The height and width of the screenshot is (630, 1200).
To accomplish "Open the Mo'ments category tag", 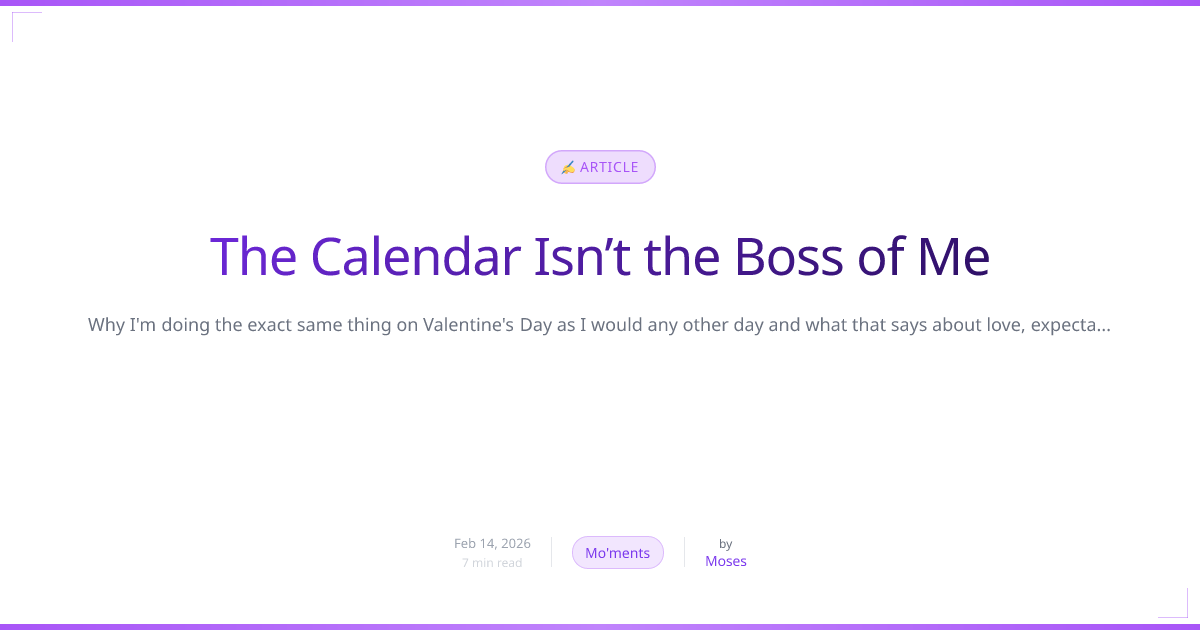I will pos(617,552).
